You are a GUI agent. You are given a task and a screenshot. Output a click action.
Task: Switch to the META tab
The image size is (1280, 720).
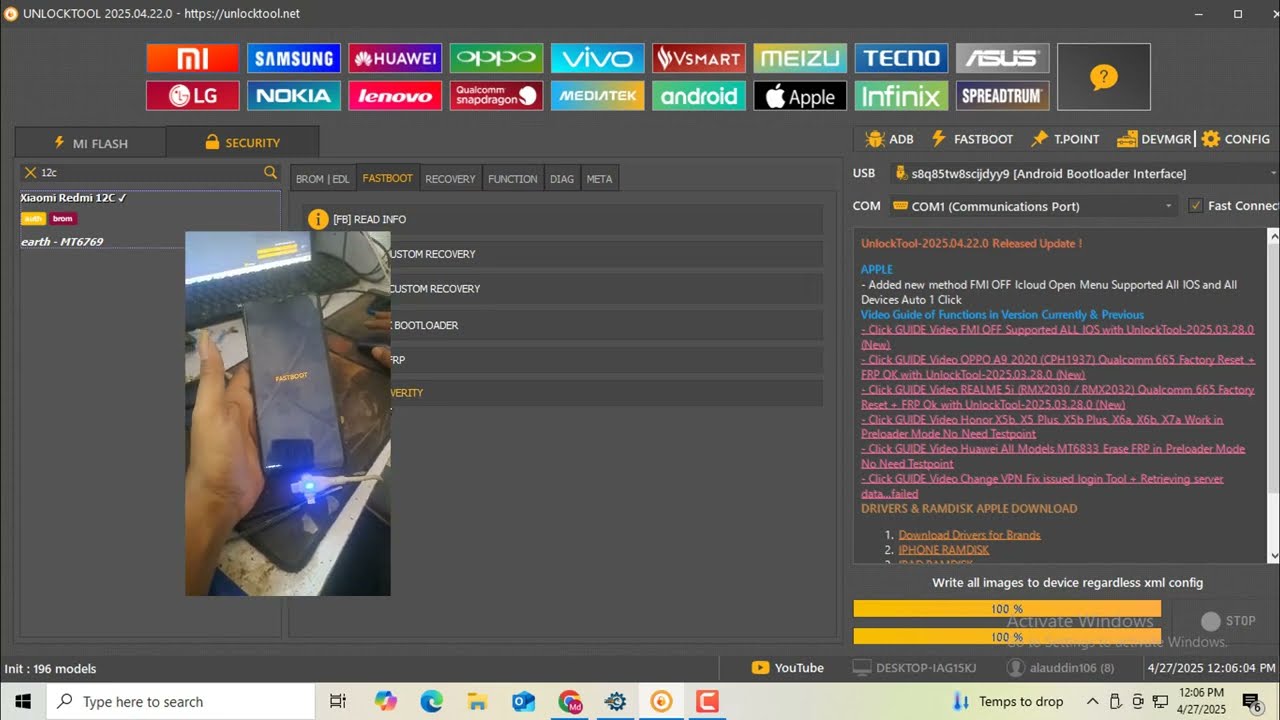click(x=599, y=179)
